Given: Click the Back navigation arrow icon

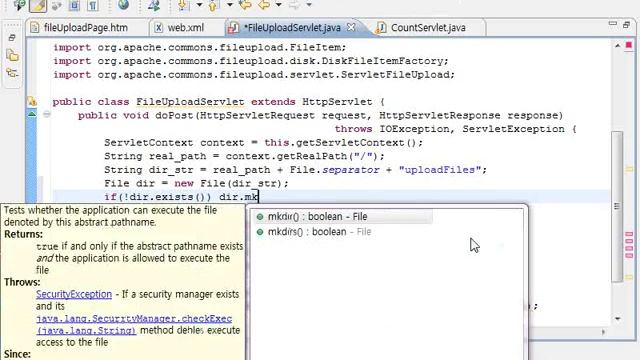Looking at the screenshot, I should (264, 5).
